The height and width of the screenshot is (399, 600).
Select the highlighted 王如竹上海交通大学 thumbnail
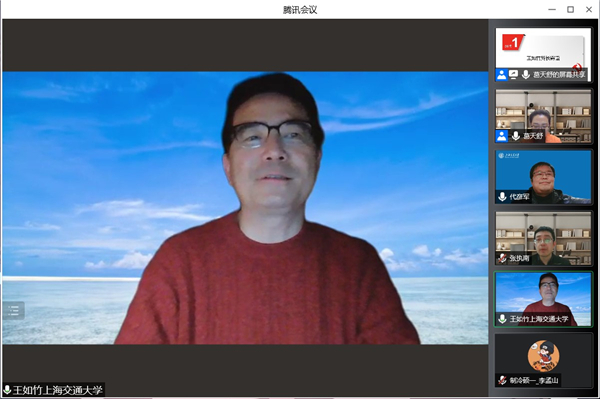(x=543, y=300)
